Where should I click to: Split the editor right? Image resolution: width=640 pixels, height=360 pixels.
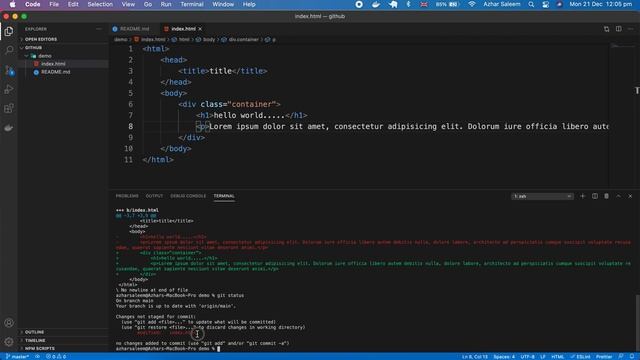pos(619,29)
